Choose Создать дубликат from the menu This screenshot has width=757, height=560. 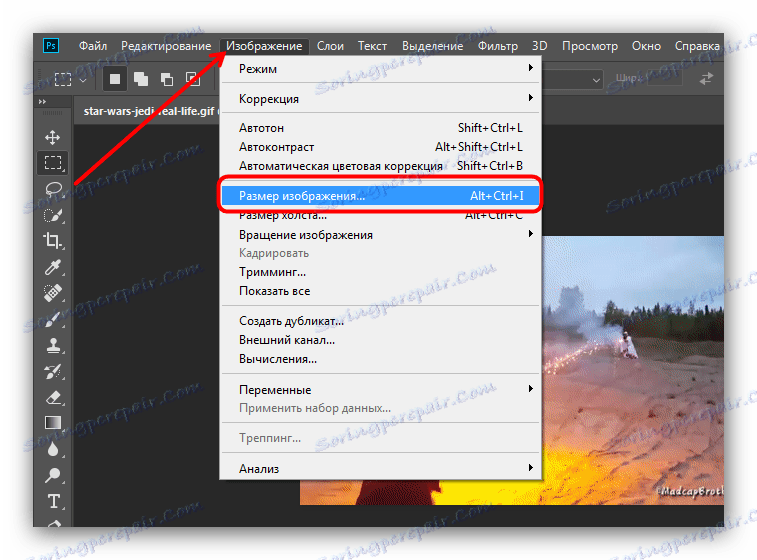pyautogui.click(x=380, y=321)
